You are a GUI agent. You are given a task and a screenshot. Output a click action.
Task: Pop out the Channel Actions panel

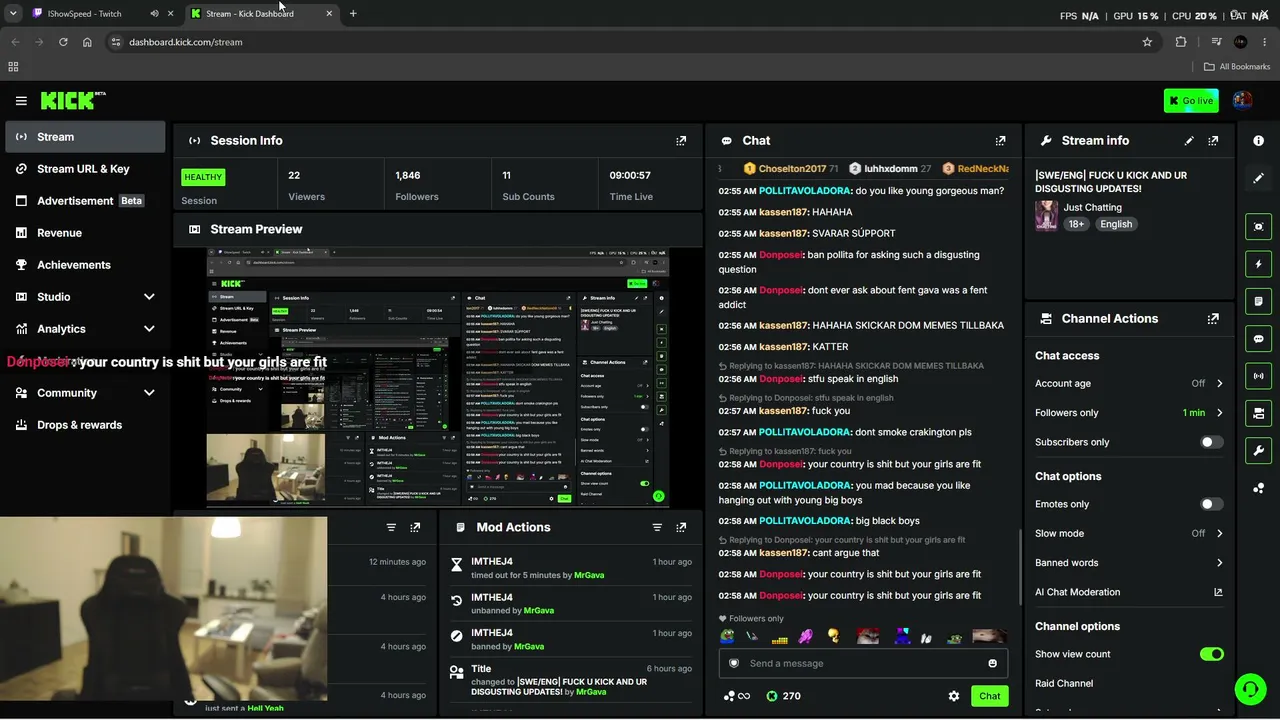tap(1213, 319)
